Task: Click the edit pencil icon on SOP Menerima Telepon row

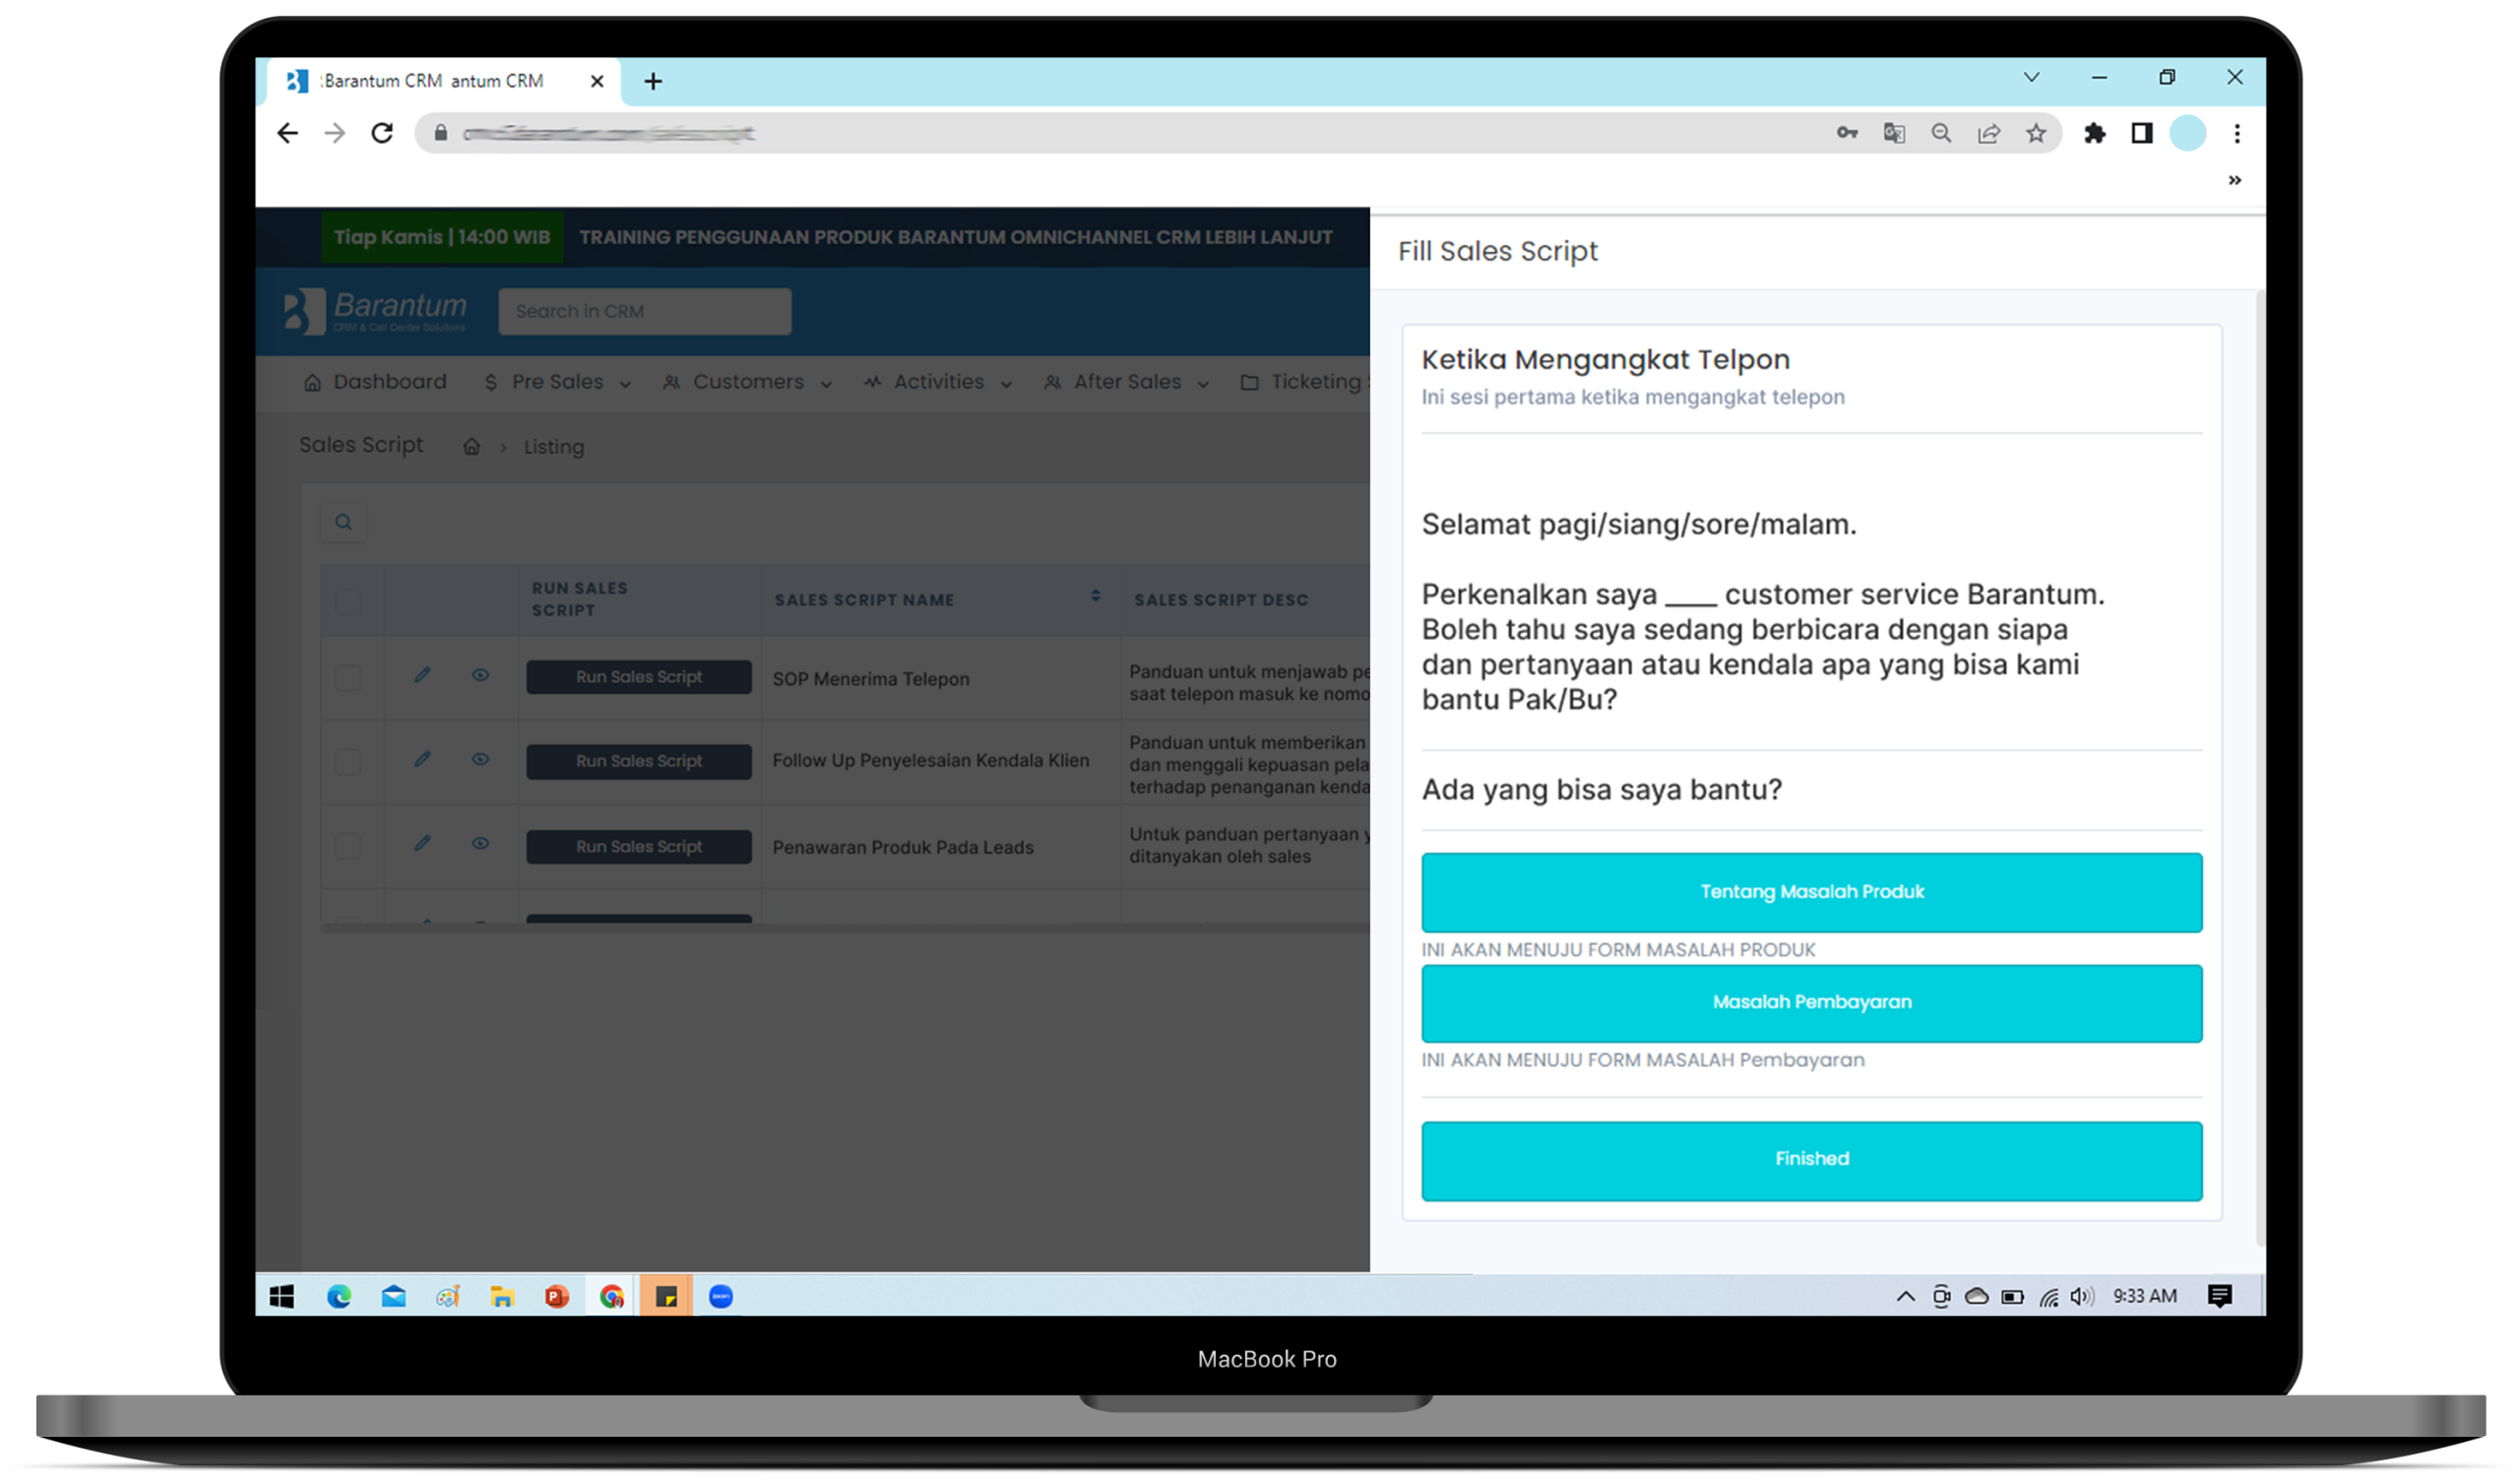Action: point(422,675)
